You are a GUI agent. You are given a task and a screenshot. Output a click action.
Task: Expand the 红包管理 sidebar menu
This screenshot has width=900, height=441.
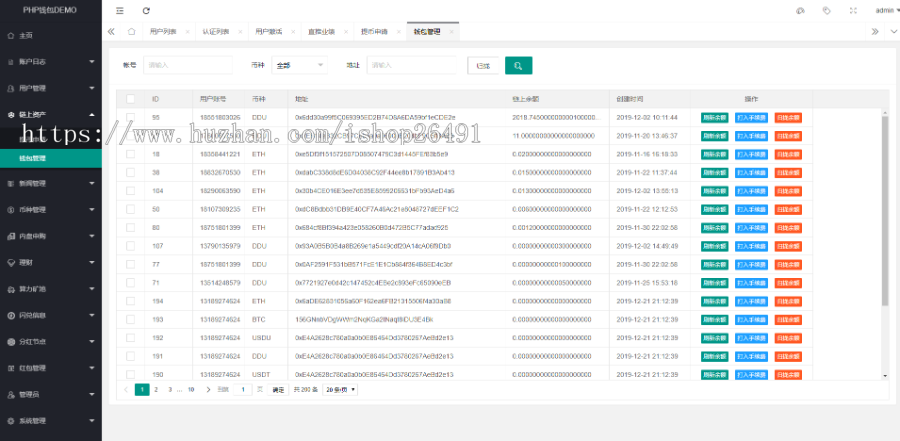(x=51, y=368)
